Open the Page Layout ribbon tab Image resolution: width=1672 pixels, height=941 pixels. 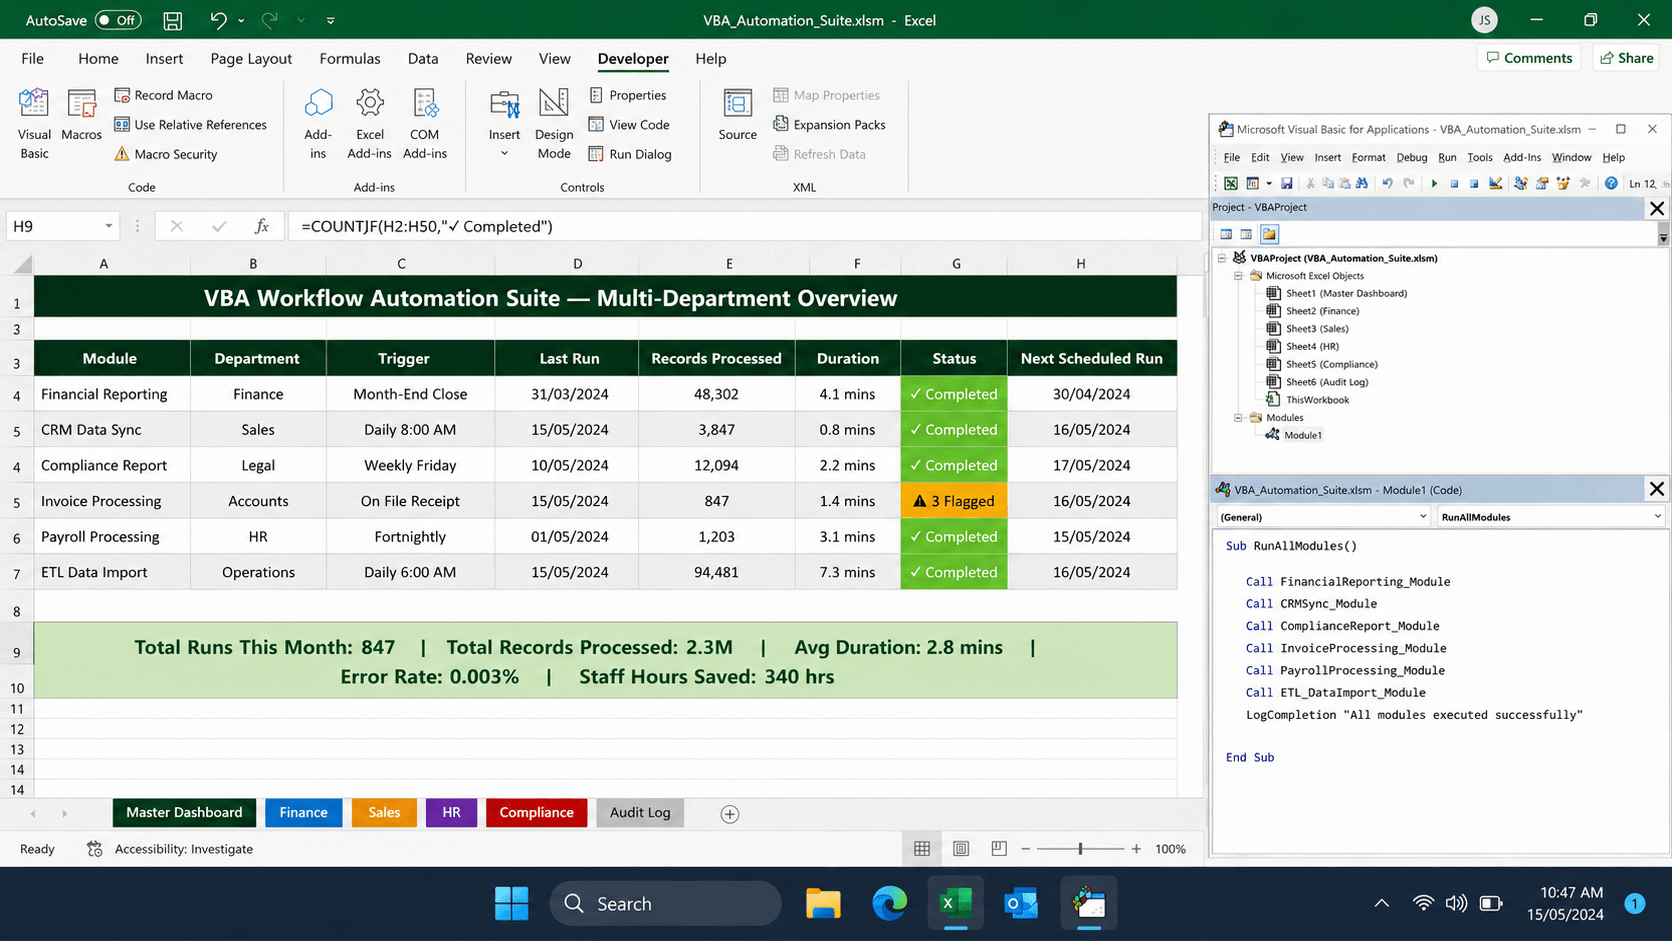[x=251, y=58]
